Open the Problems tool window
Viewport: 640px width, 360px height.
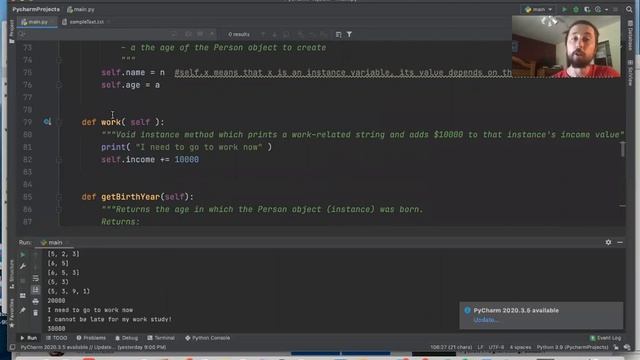point(91,338)
